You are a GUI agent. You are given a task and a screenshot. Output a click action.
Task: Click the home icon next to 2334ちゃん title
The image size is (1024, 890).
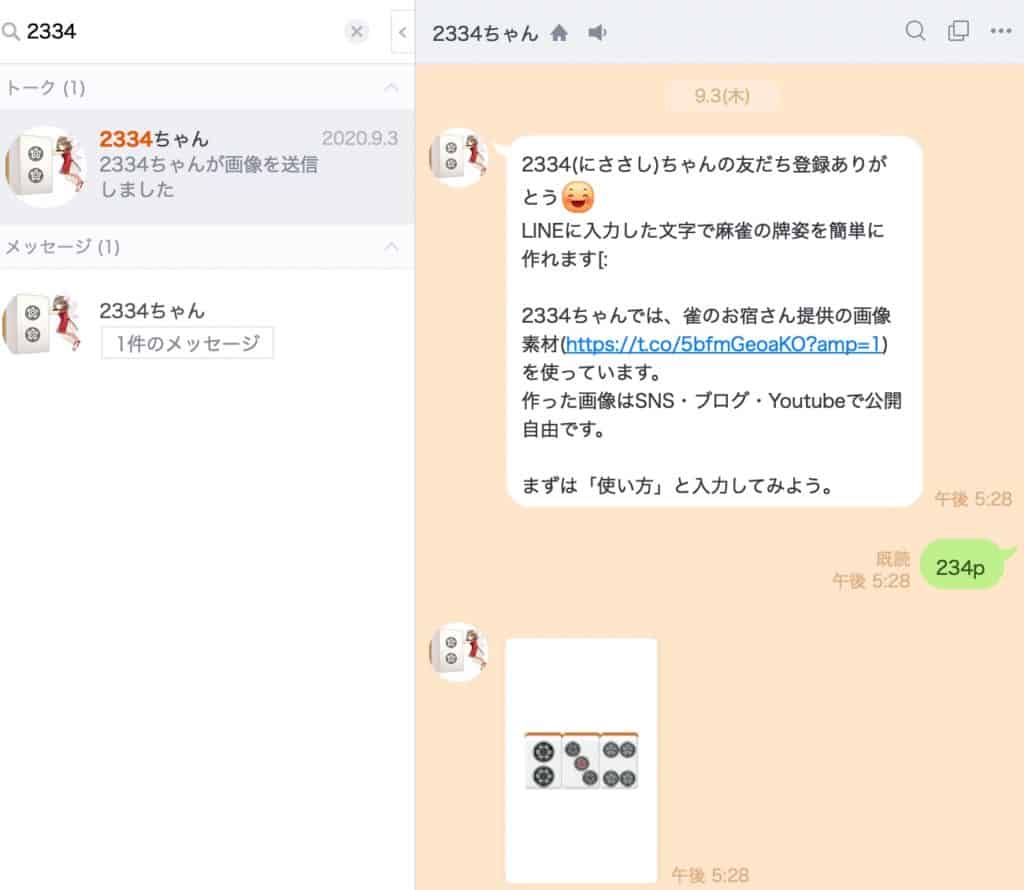pyautogui.click(x=559, y=33)
